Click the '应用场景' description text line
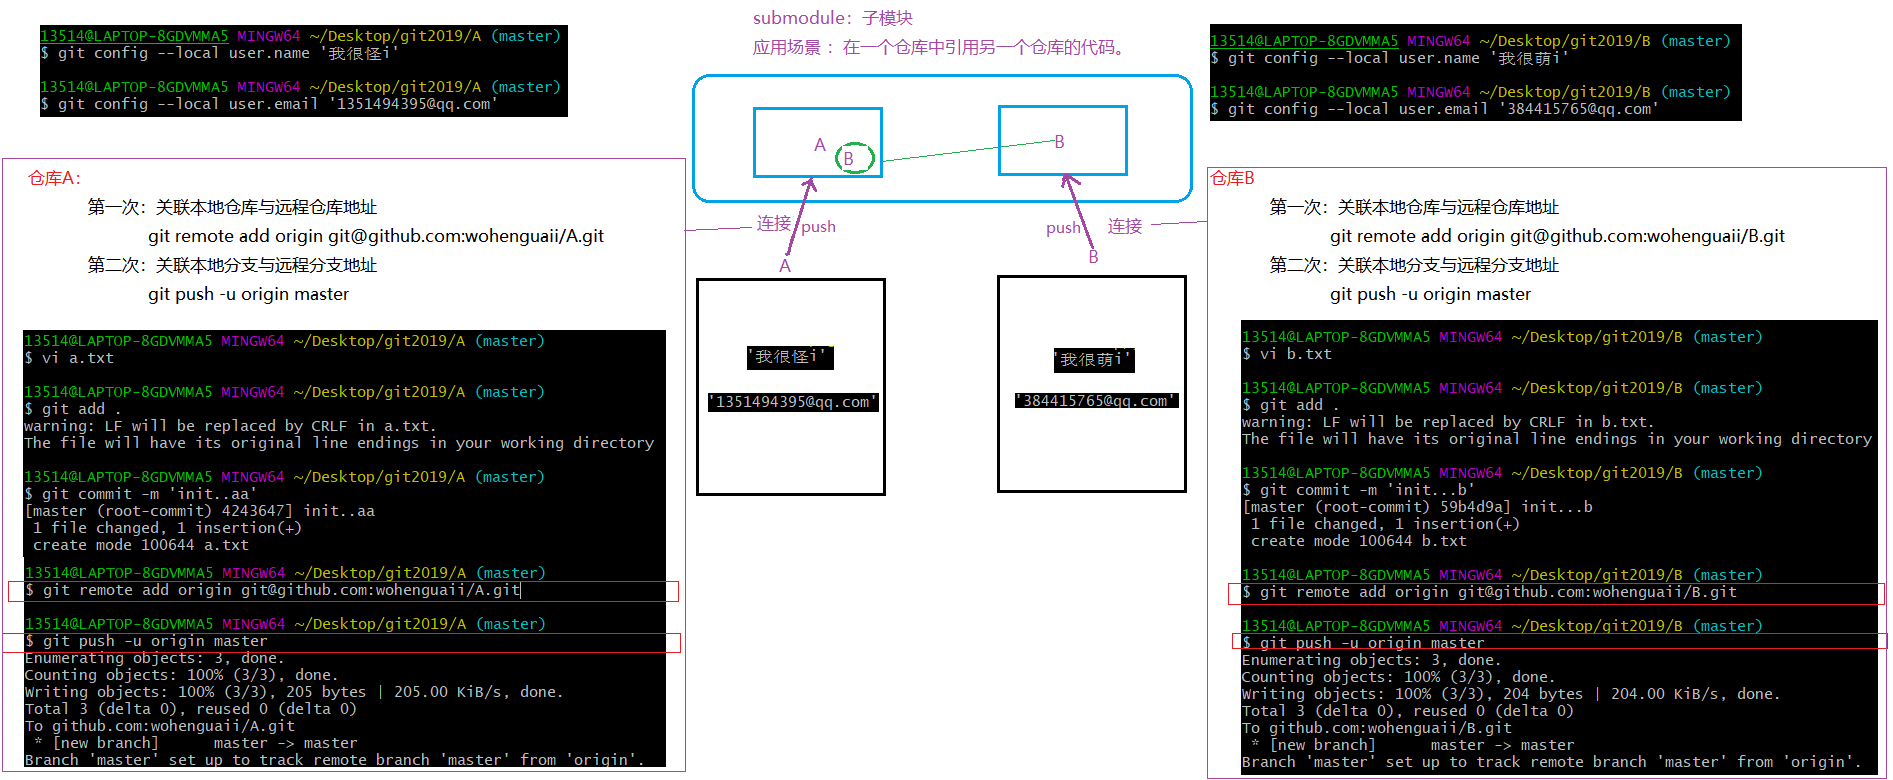 [x=938, y=48]
